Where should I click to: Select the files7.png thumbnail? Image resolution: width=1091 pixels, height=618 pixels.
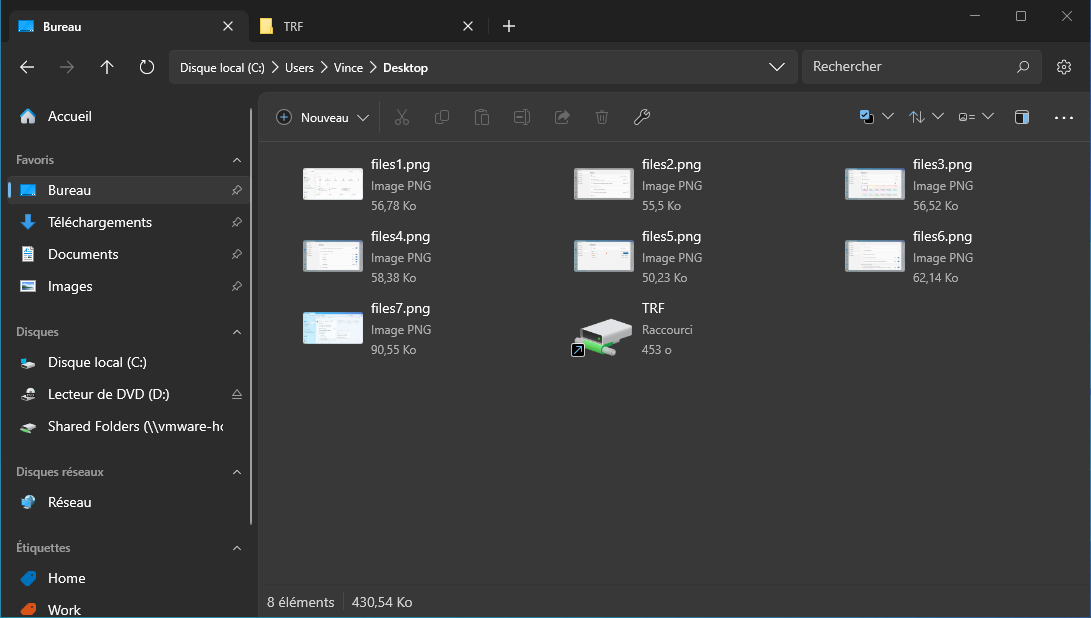[333, 328]
